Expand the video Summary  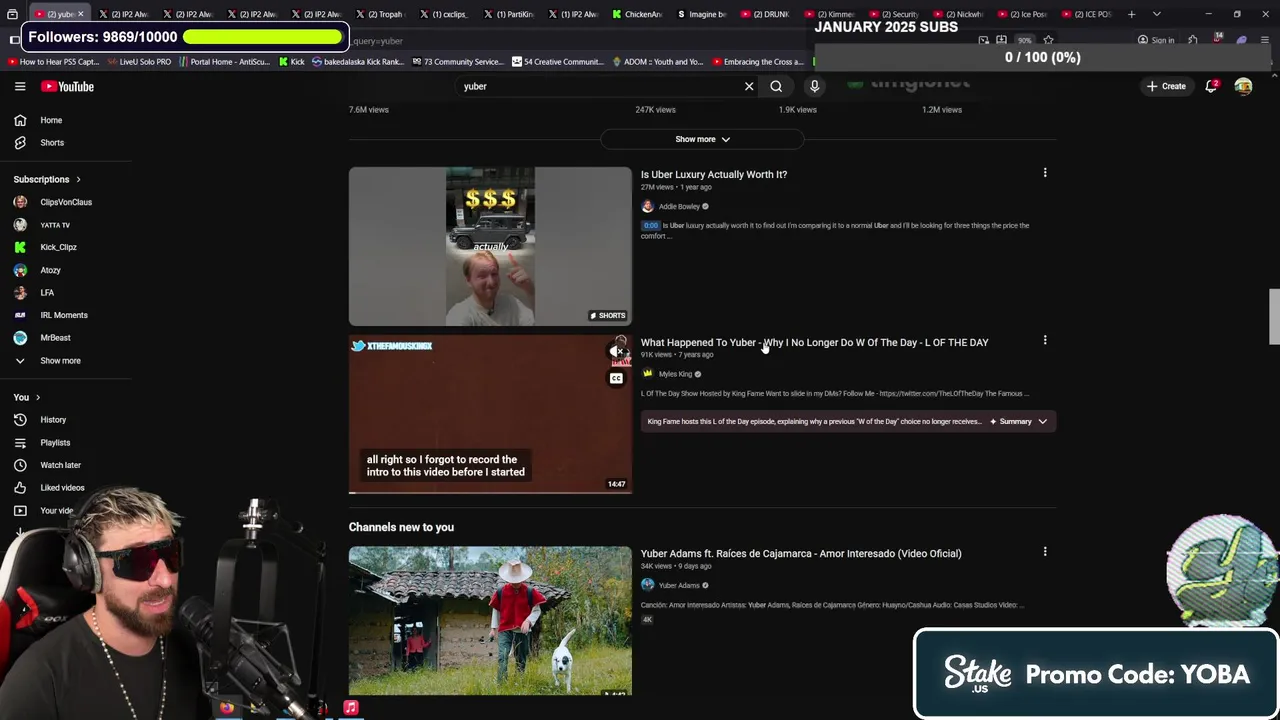pos(1018,422)
